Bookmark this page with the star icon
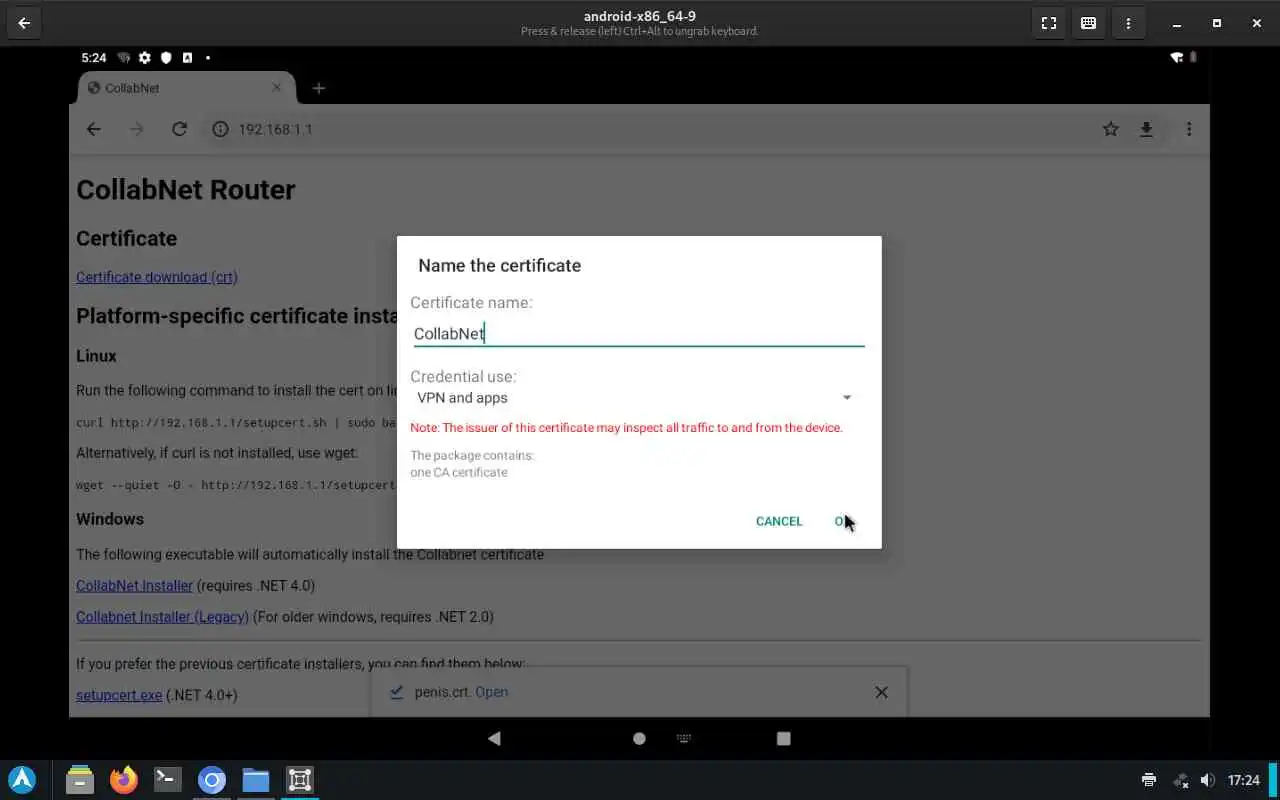Screen dimensions: 1280x800 point(1110,129)
